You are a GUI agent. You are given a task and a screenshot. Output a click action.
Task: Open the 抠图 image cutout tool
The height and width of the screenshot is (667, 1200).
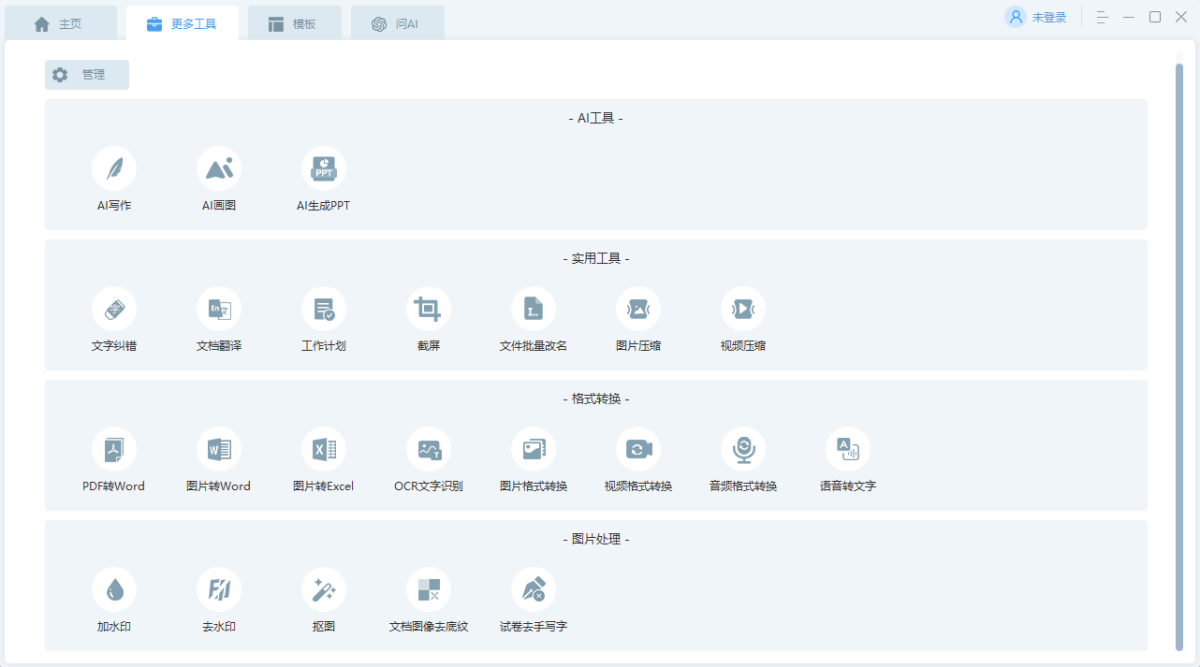click(323, 590)
